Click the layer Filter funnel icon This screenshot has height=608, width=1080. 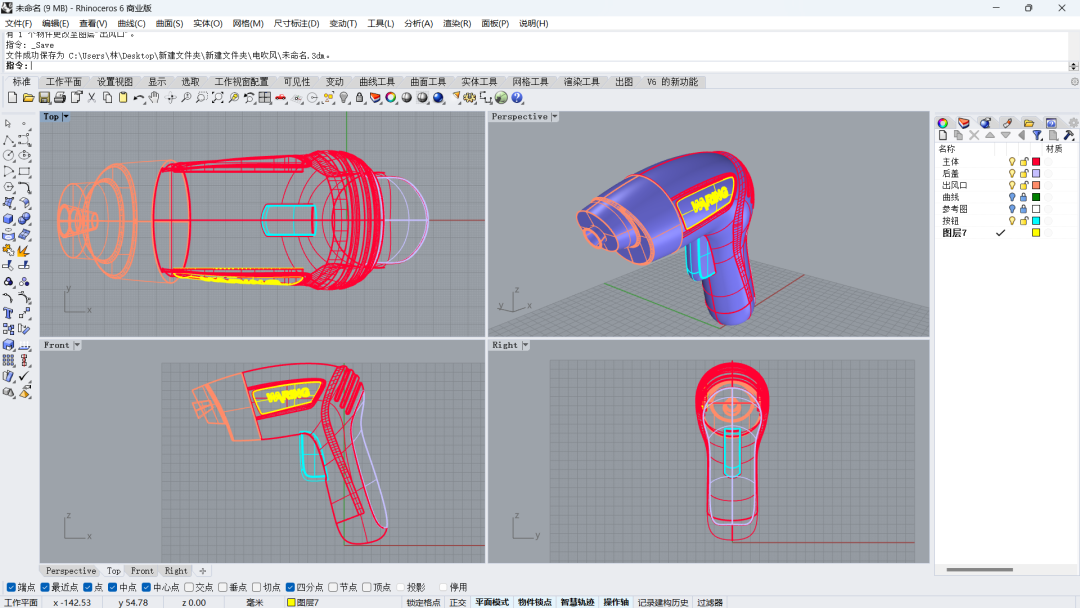coord(1037,136)
